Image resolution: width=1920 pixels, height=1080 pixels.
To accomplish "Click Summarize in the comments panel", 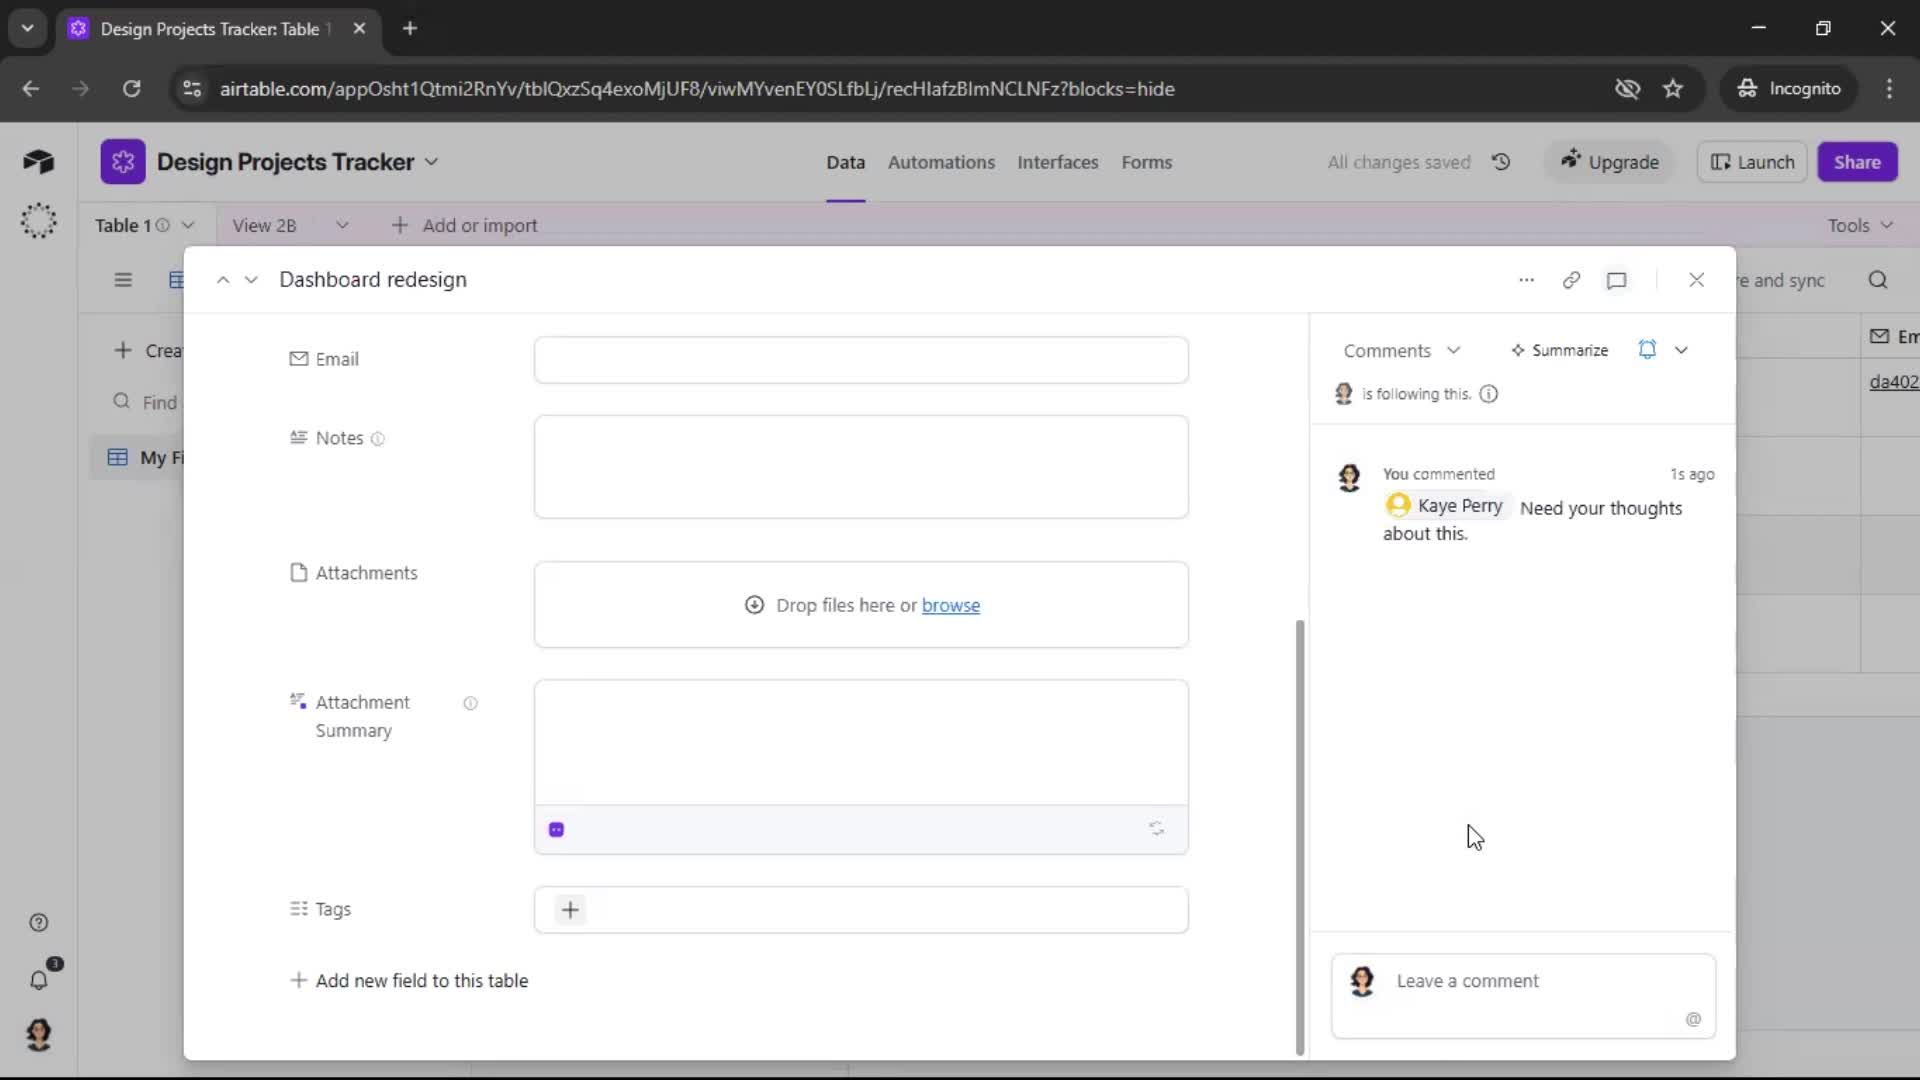I will coord(1559,351).
